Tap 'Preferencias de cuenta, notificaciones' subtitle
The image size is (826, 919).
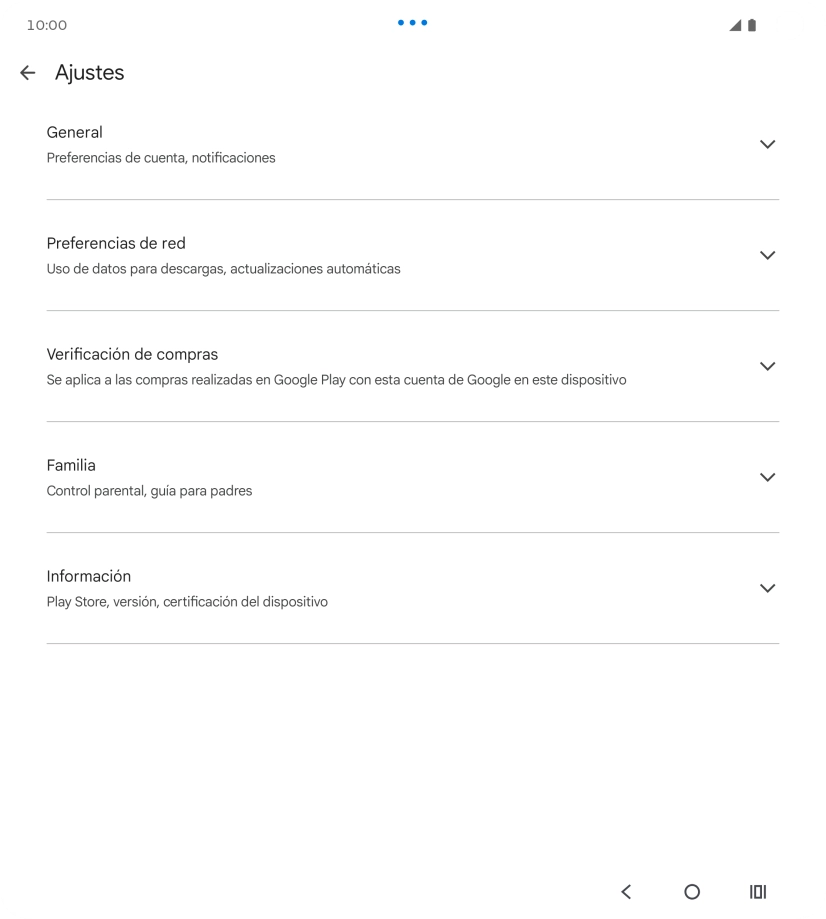161,158
